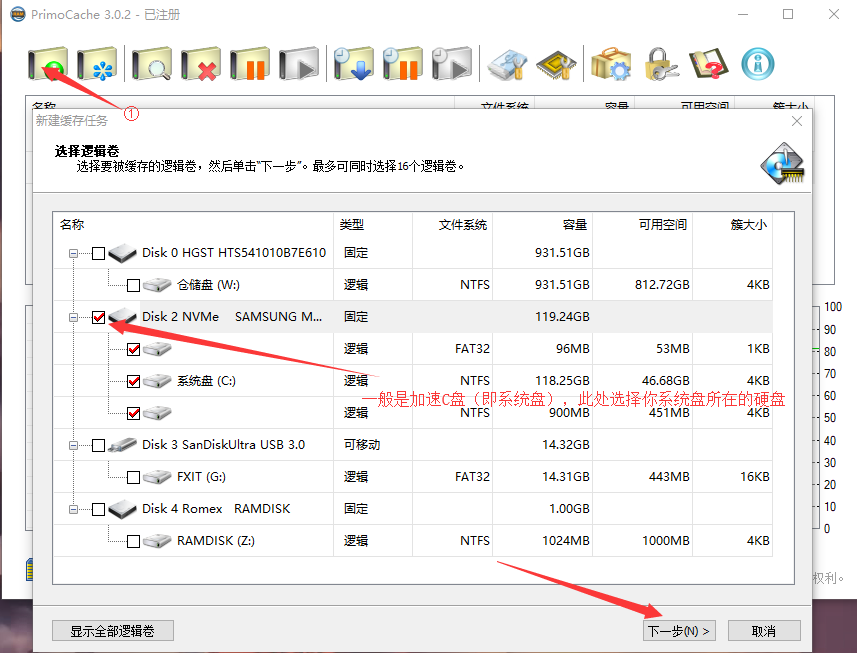Open the memory management (chip) icon
The image size is (857, 653).
556,66
